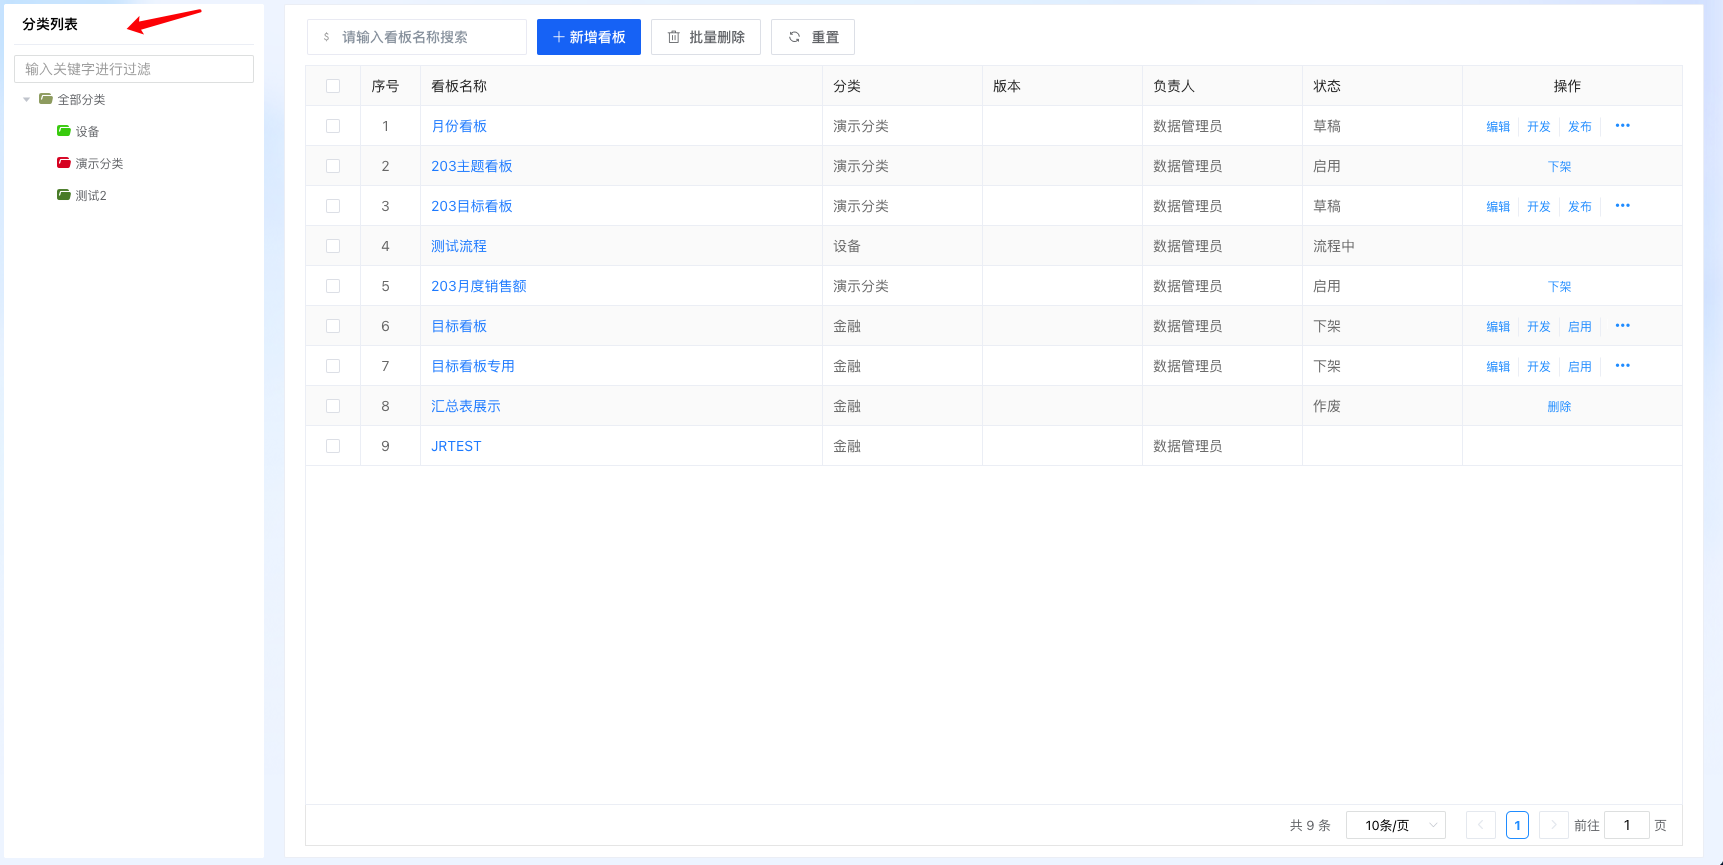This screenshot has height=865, width=1723.
Task: Click the dark green folder icon beside 测试2
Action: [x=64, y=195]
